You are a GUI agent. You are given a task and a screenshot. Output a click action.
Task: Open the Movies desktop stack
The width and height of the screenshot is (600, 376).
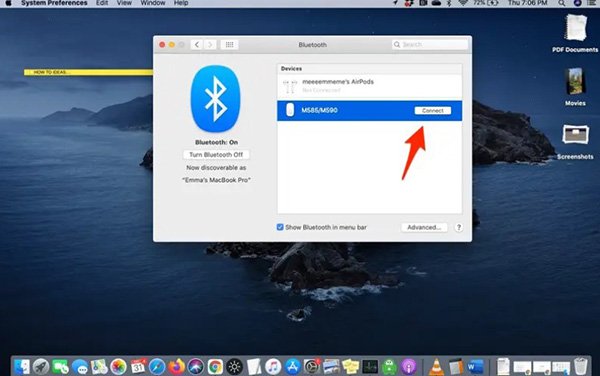point(575,87)
